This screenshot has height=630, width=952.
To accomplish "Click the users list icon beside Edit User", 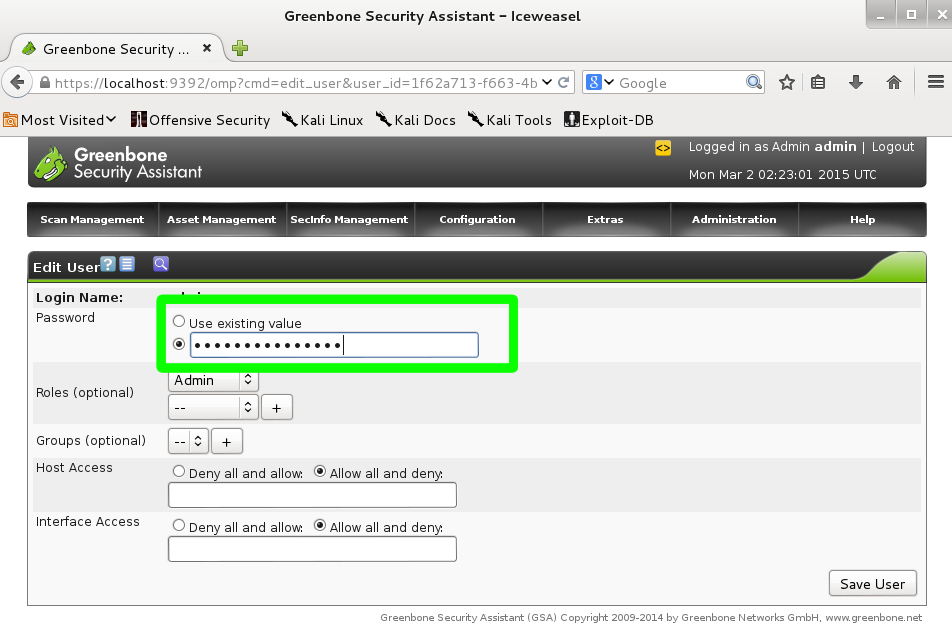I will tap(127, 264).
